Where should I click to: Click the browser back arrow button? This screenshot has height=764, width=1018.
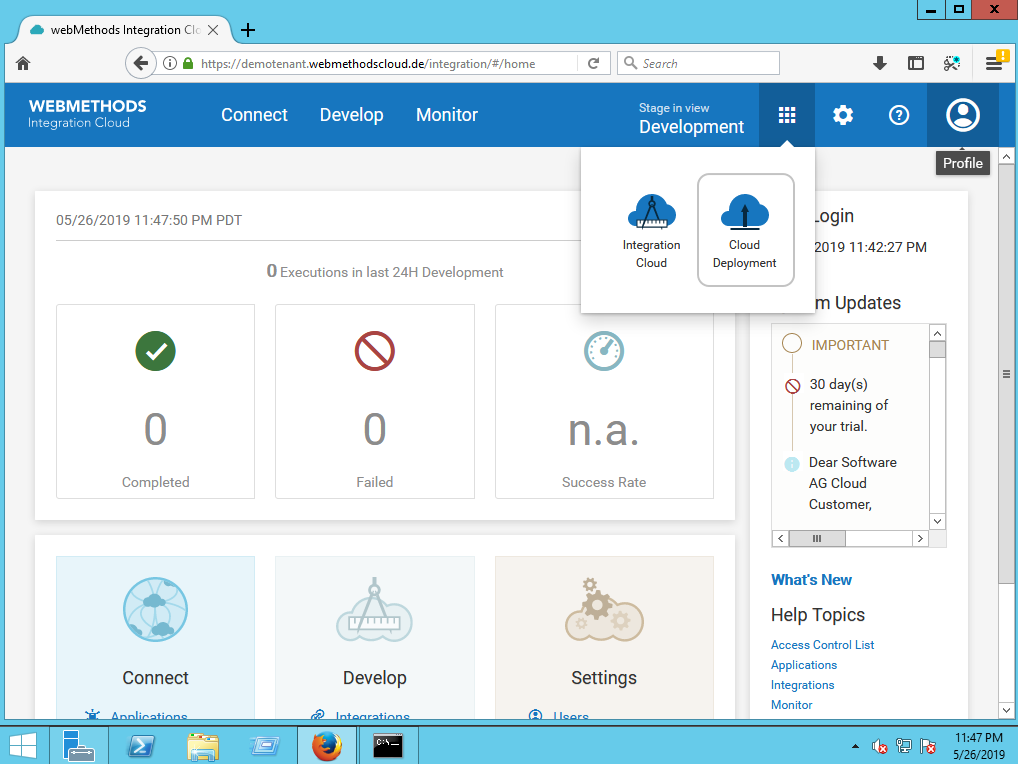(x=141, y=63)
